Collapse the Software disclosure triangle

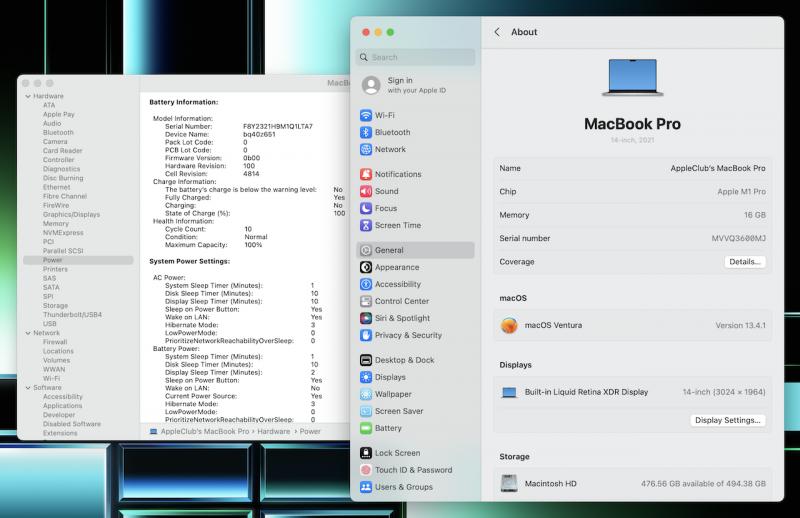tap(27, 388)
